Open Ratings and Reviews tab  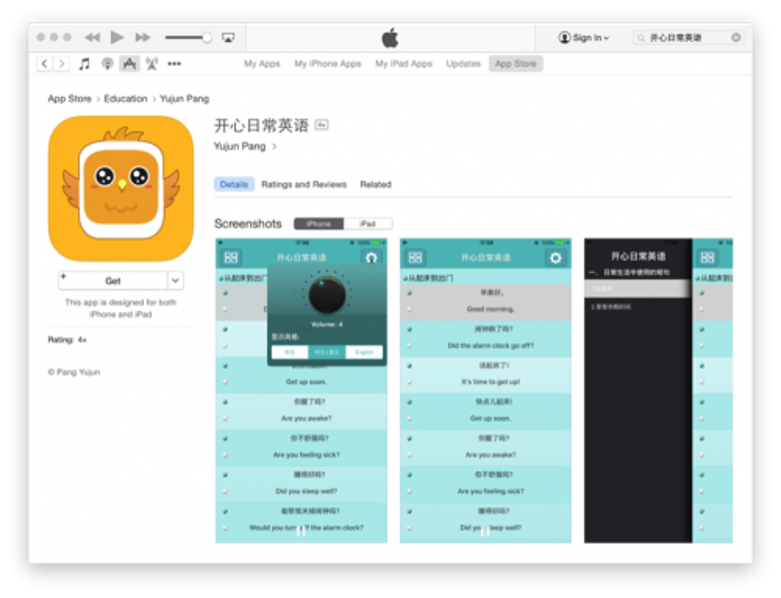click(x=304, y=184)
